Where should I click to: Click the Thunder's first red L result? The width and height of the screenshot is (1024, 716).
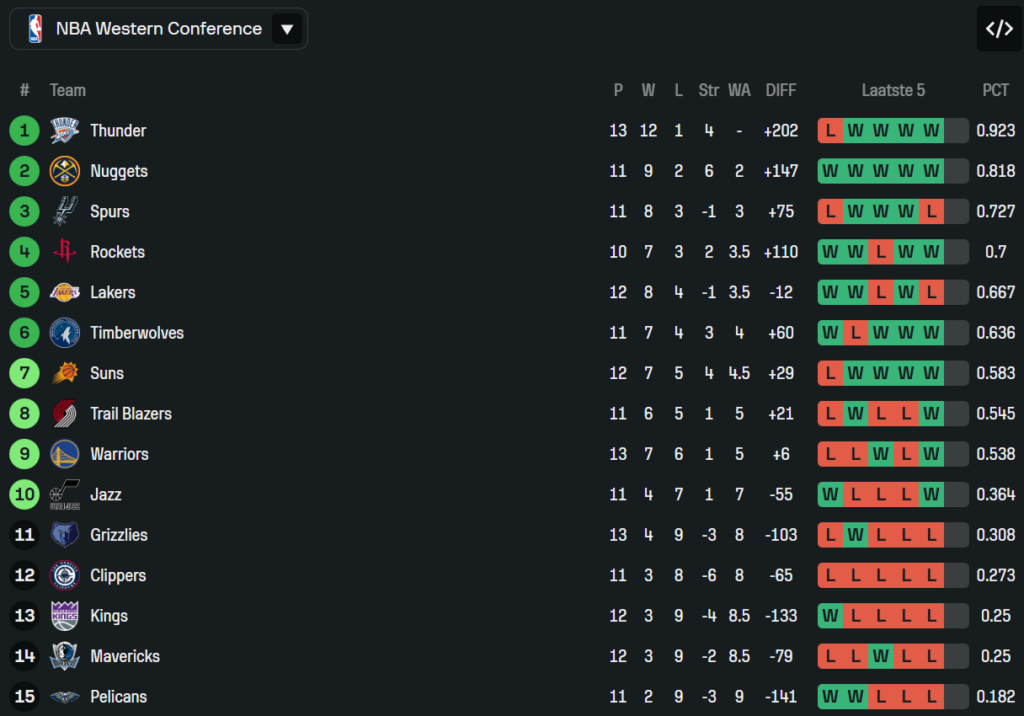click(x=830, y=131)
